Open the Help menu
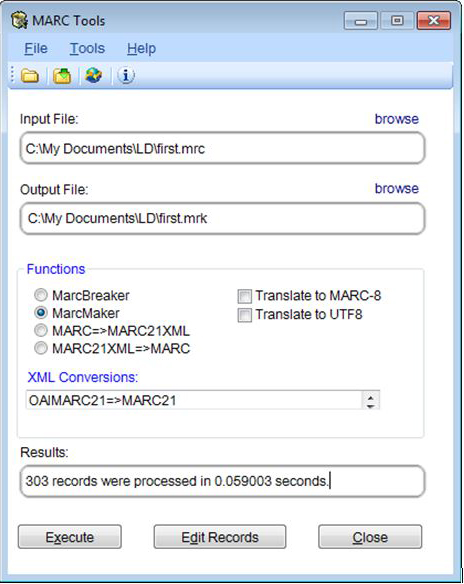 [x=141, y=48]
